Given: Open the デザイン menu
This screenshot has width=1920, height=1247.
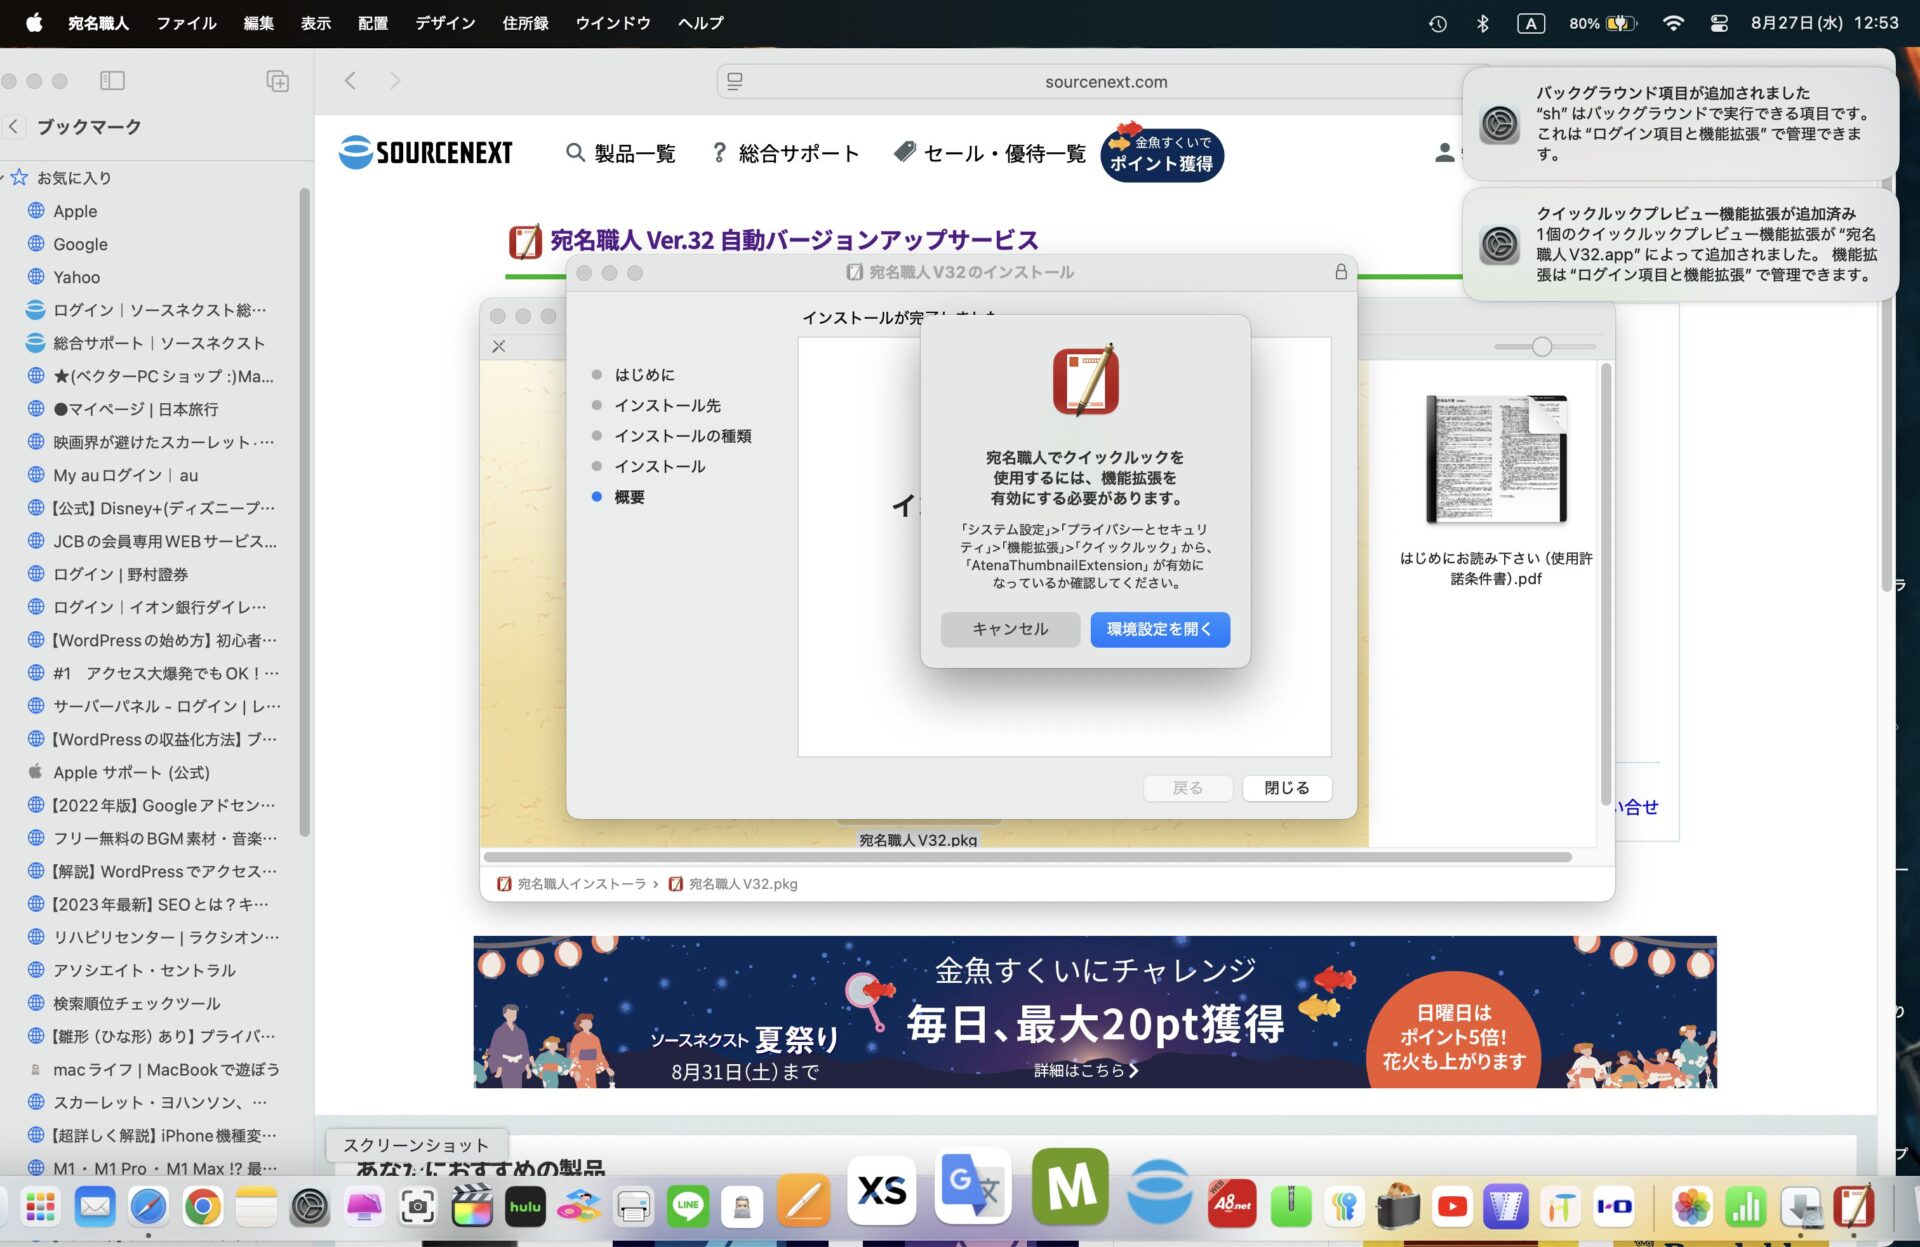Looking at the screenshot, I should [x=445, y=23].
